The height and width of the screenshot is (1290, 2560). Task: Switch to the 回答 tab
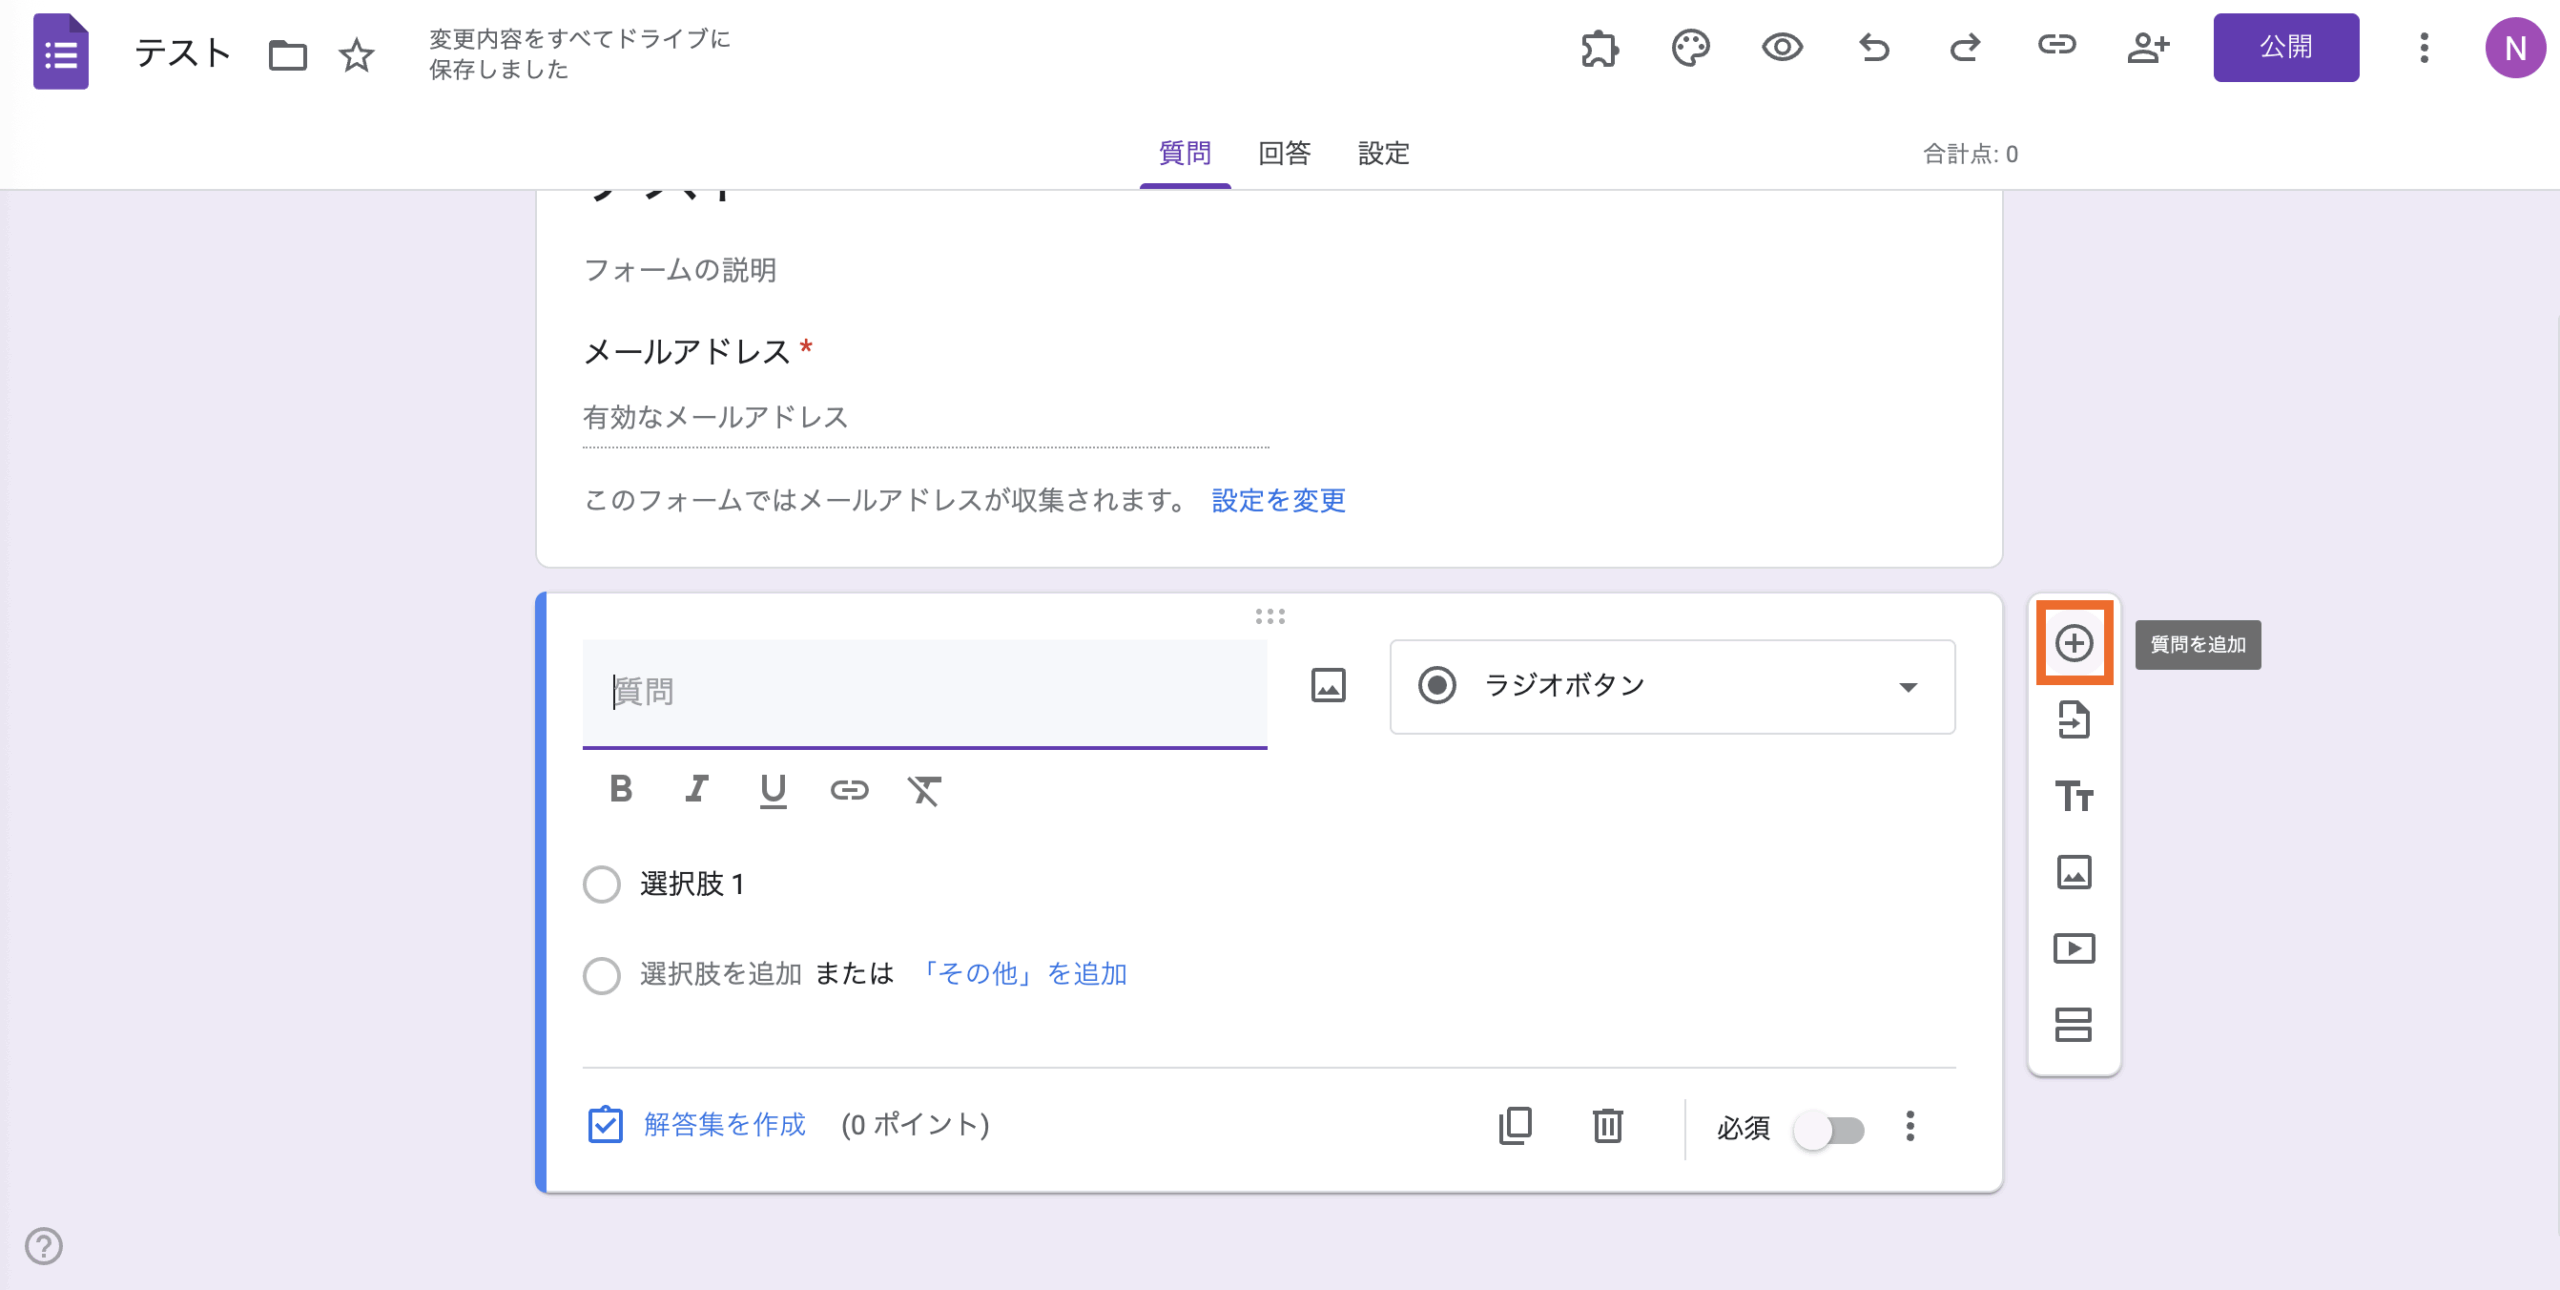click(x=1284, y=154)
